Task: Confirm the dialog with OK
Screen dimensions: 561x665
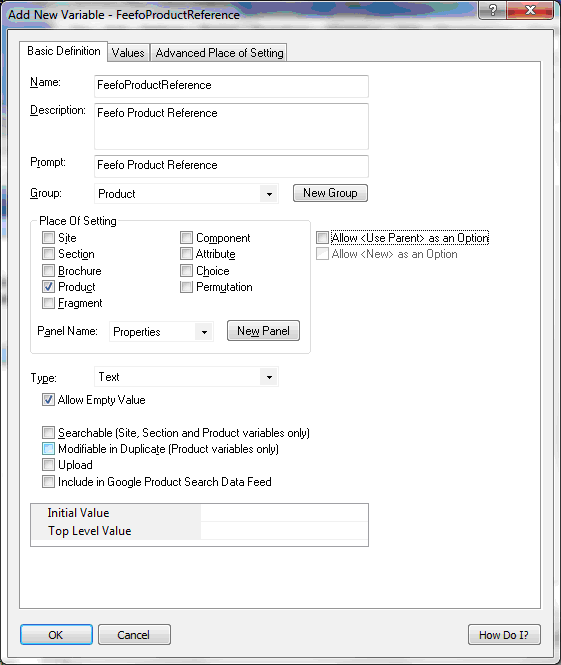Action: point(56,635)
